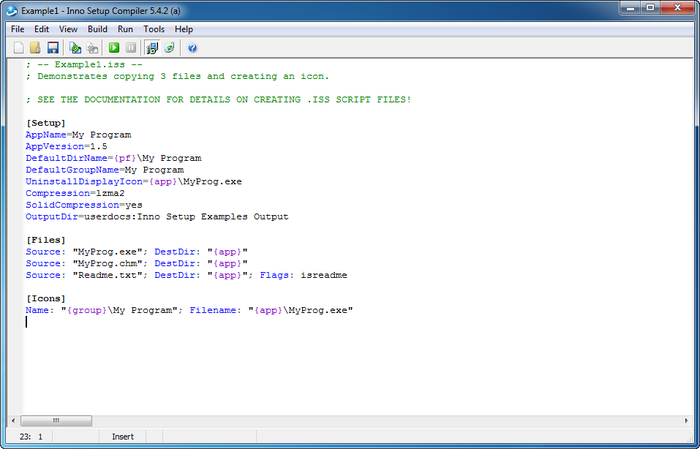The height and width of the screenshot is (449, 700).
Task: Click the Open file folder icon
Action: [x=35, y=47]
